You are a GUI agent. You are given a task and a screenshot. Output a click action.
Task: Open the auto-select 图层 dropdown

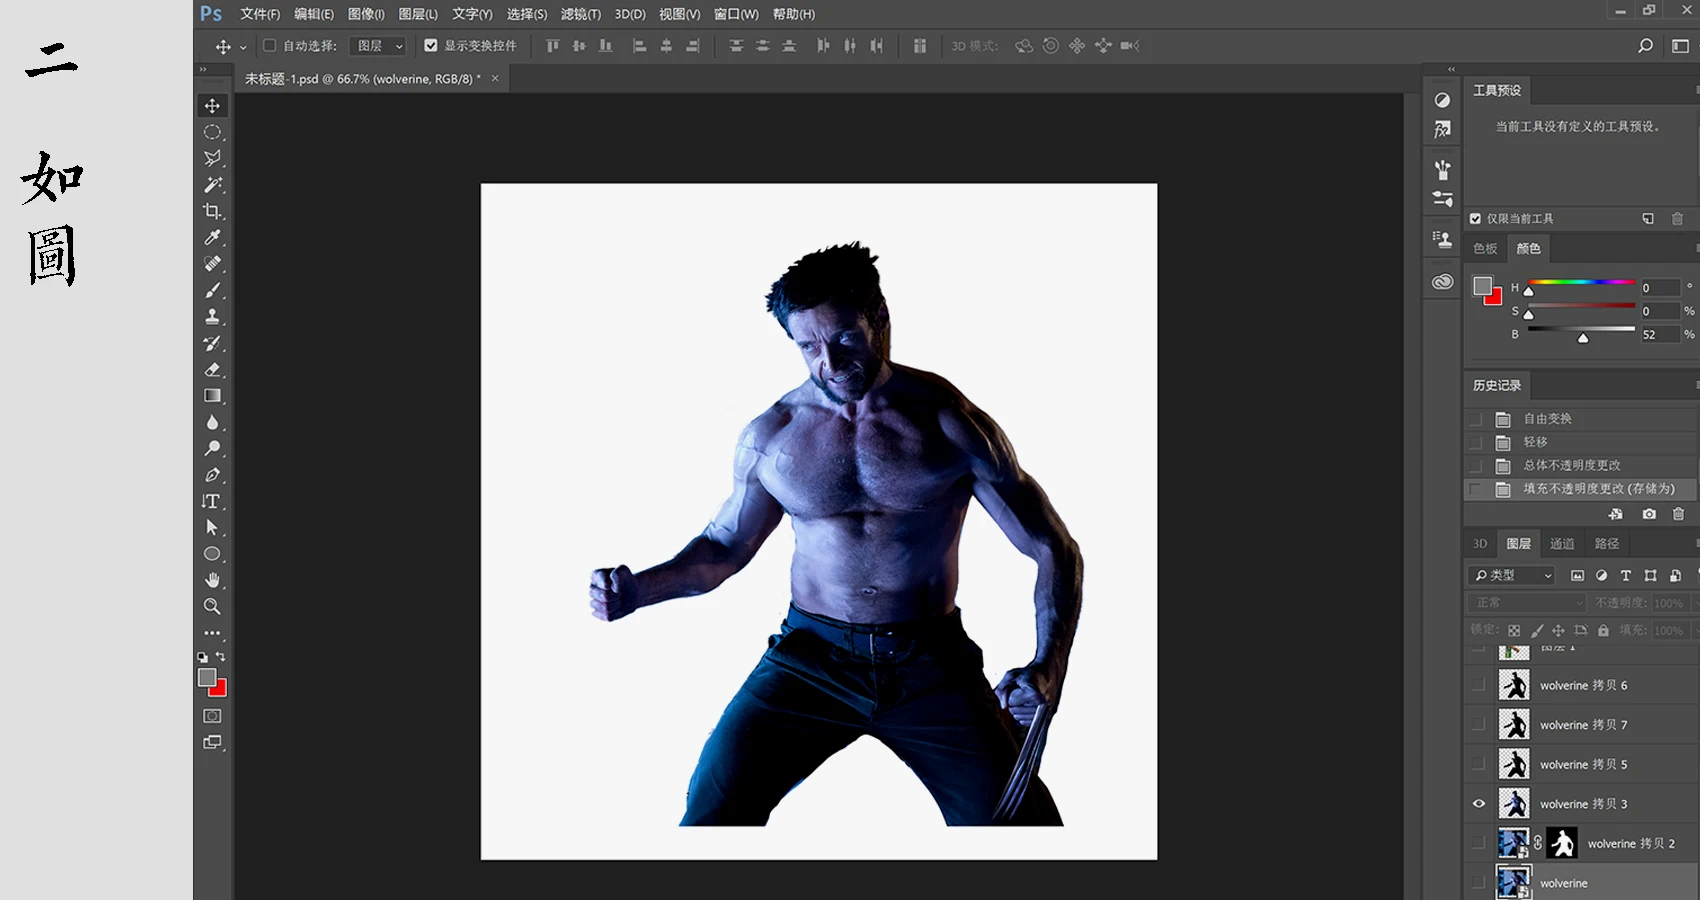[x=379, y=46]
